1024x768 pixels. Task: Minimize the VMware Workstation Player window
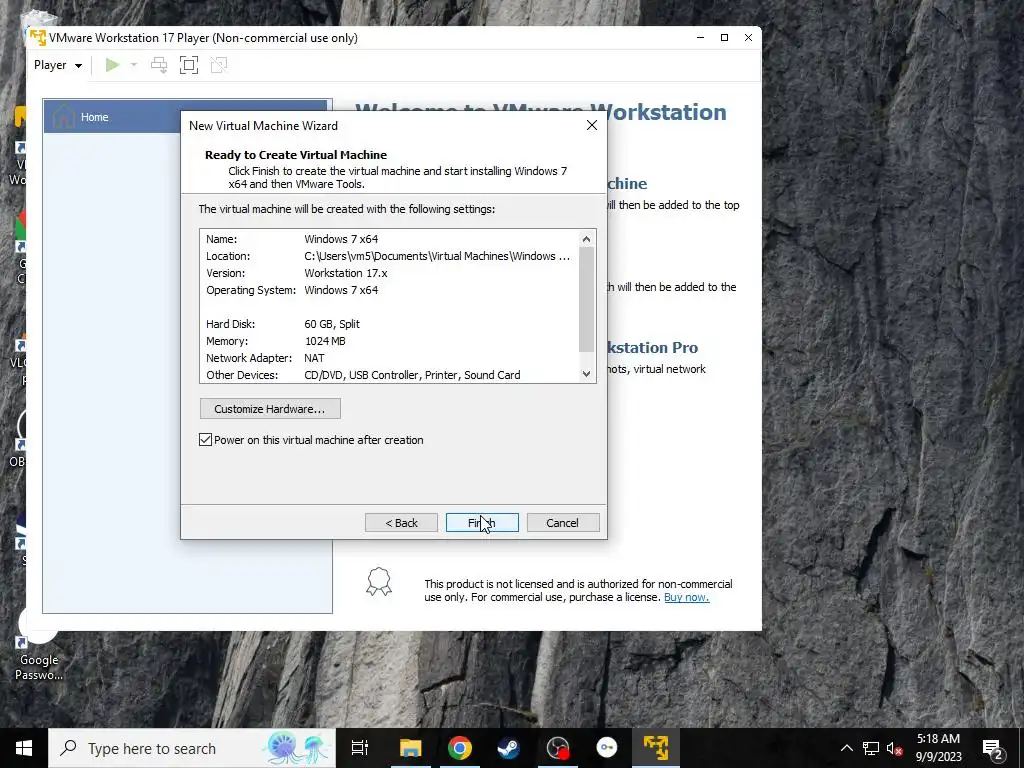[x=701, y=38]
